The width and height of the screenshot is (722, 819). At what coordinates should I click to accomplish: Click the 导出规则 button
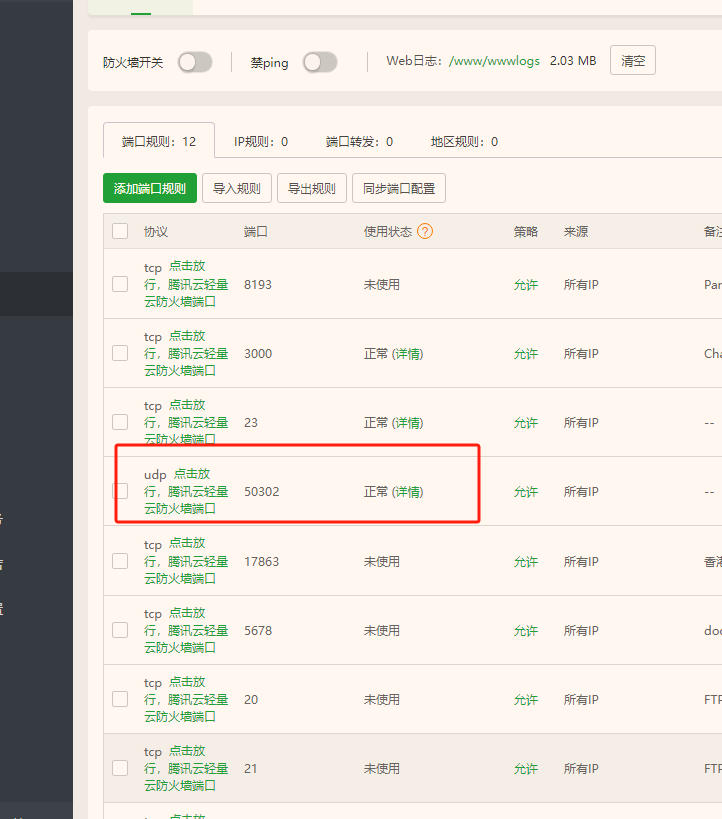point(312,188)
